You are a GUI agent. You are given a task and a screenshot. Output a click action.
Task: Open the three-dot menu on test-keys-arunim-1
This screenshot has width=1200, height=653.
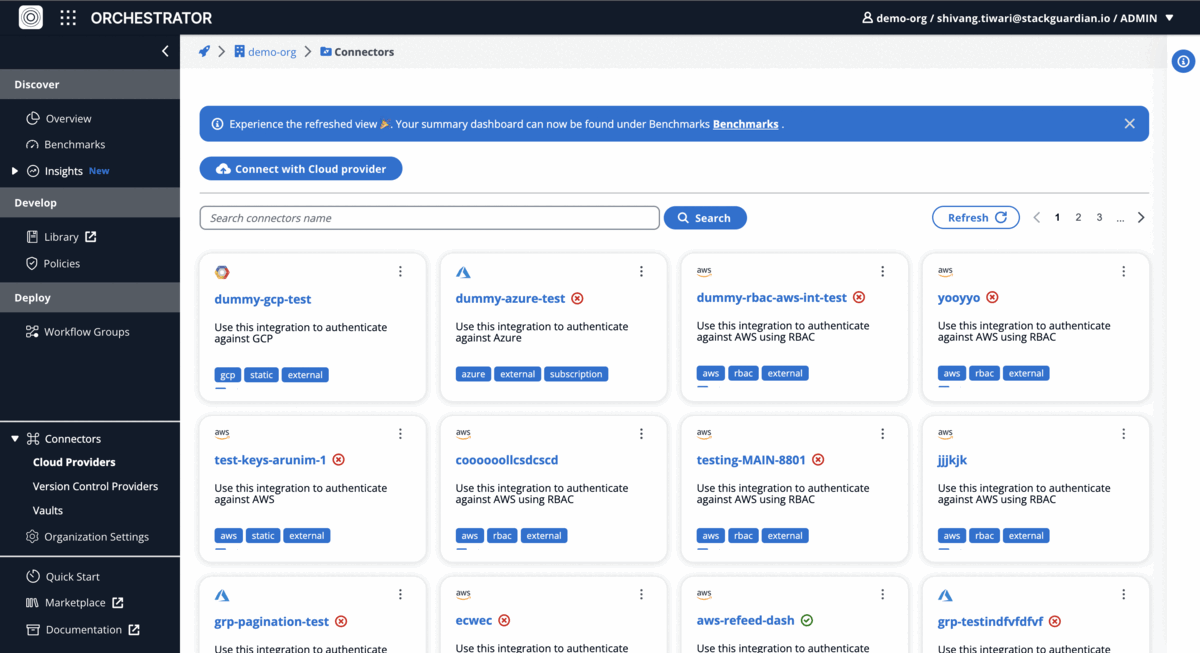tap(400, 433)
